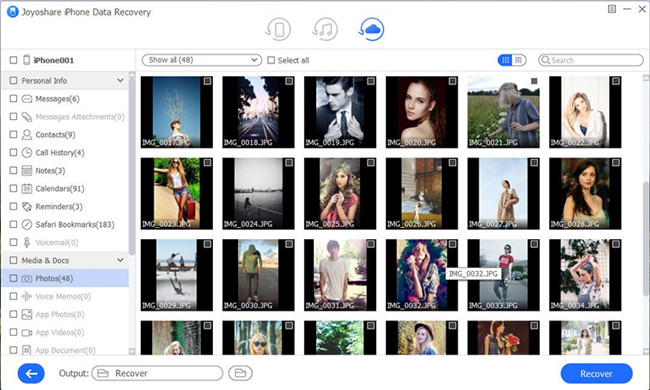
Task: Tick the Select all checkbox
Action: point(271,61)
